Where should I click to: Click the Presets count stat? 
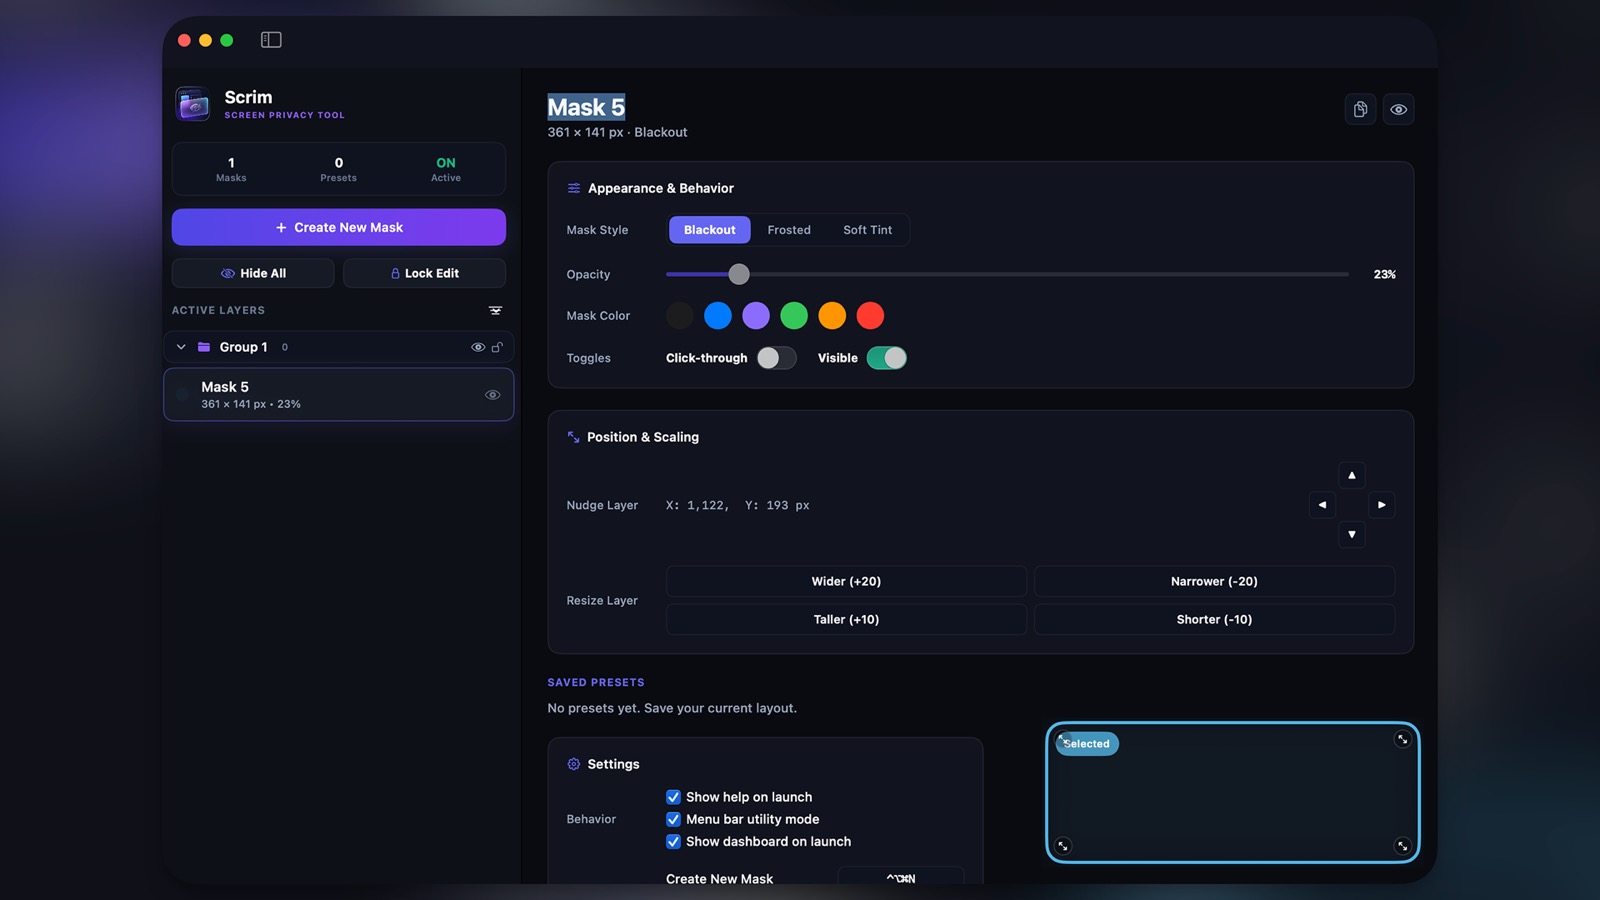coord(338,169)
